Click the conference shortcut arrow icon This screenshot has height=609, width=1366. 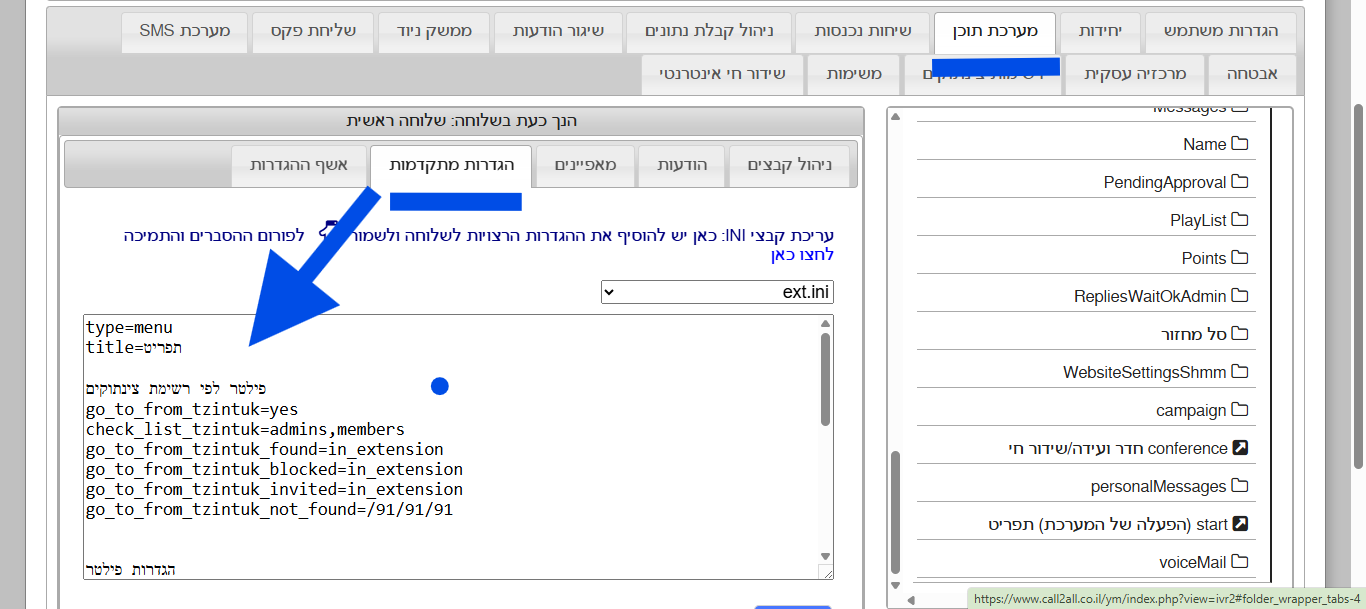(1240, 447)
